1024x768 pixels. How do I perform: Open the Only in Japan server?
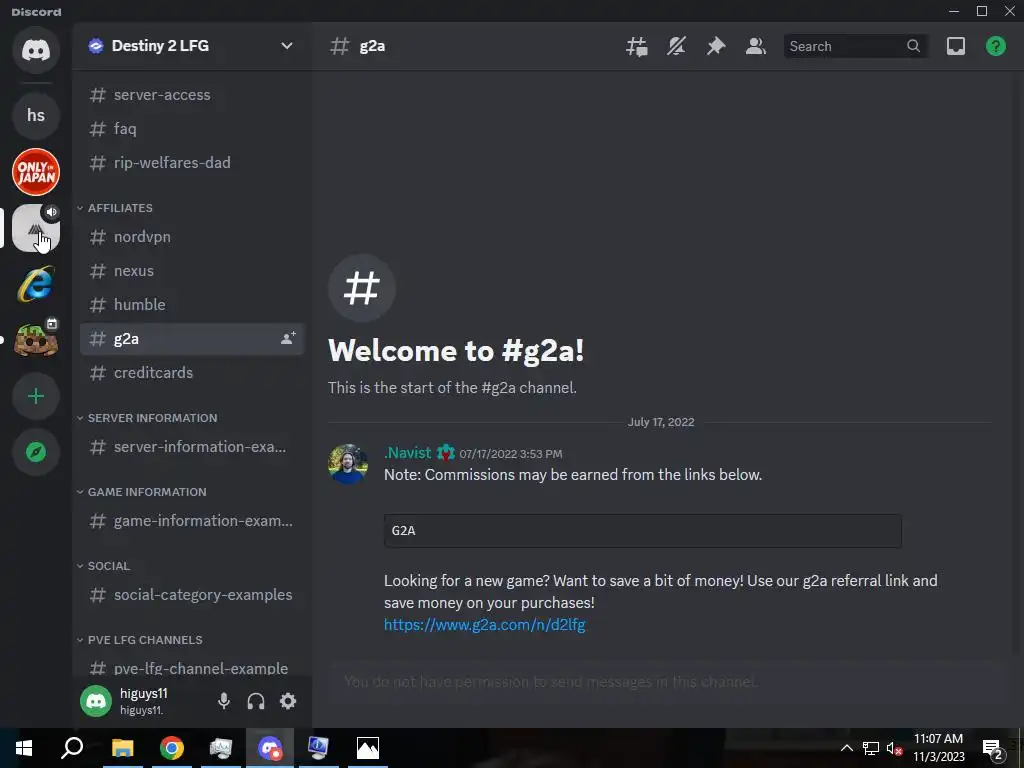pyautogui.click(x=36, y=172)
